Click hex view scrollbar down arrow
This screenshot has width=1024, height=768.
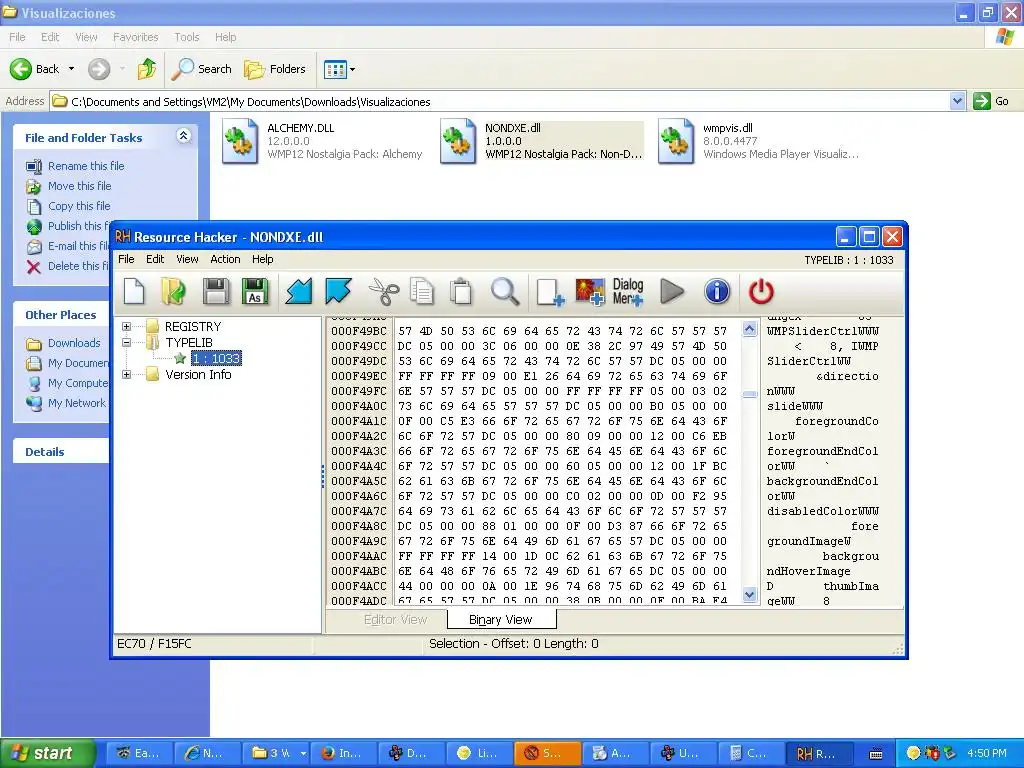point(750,595)
